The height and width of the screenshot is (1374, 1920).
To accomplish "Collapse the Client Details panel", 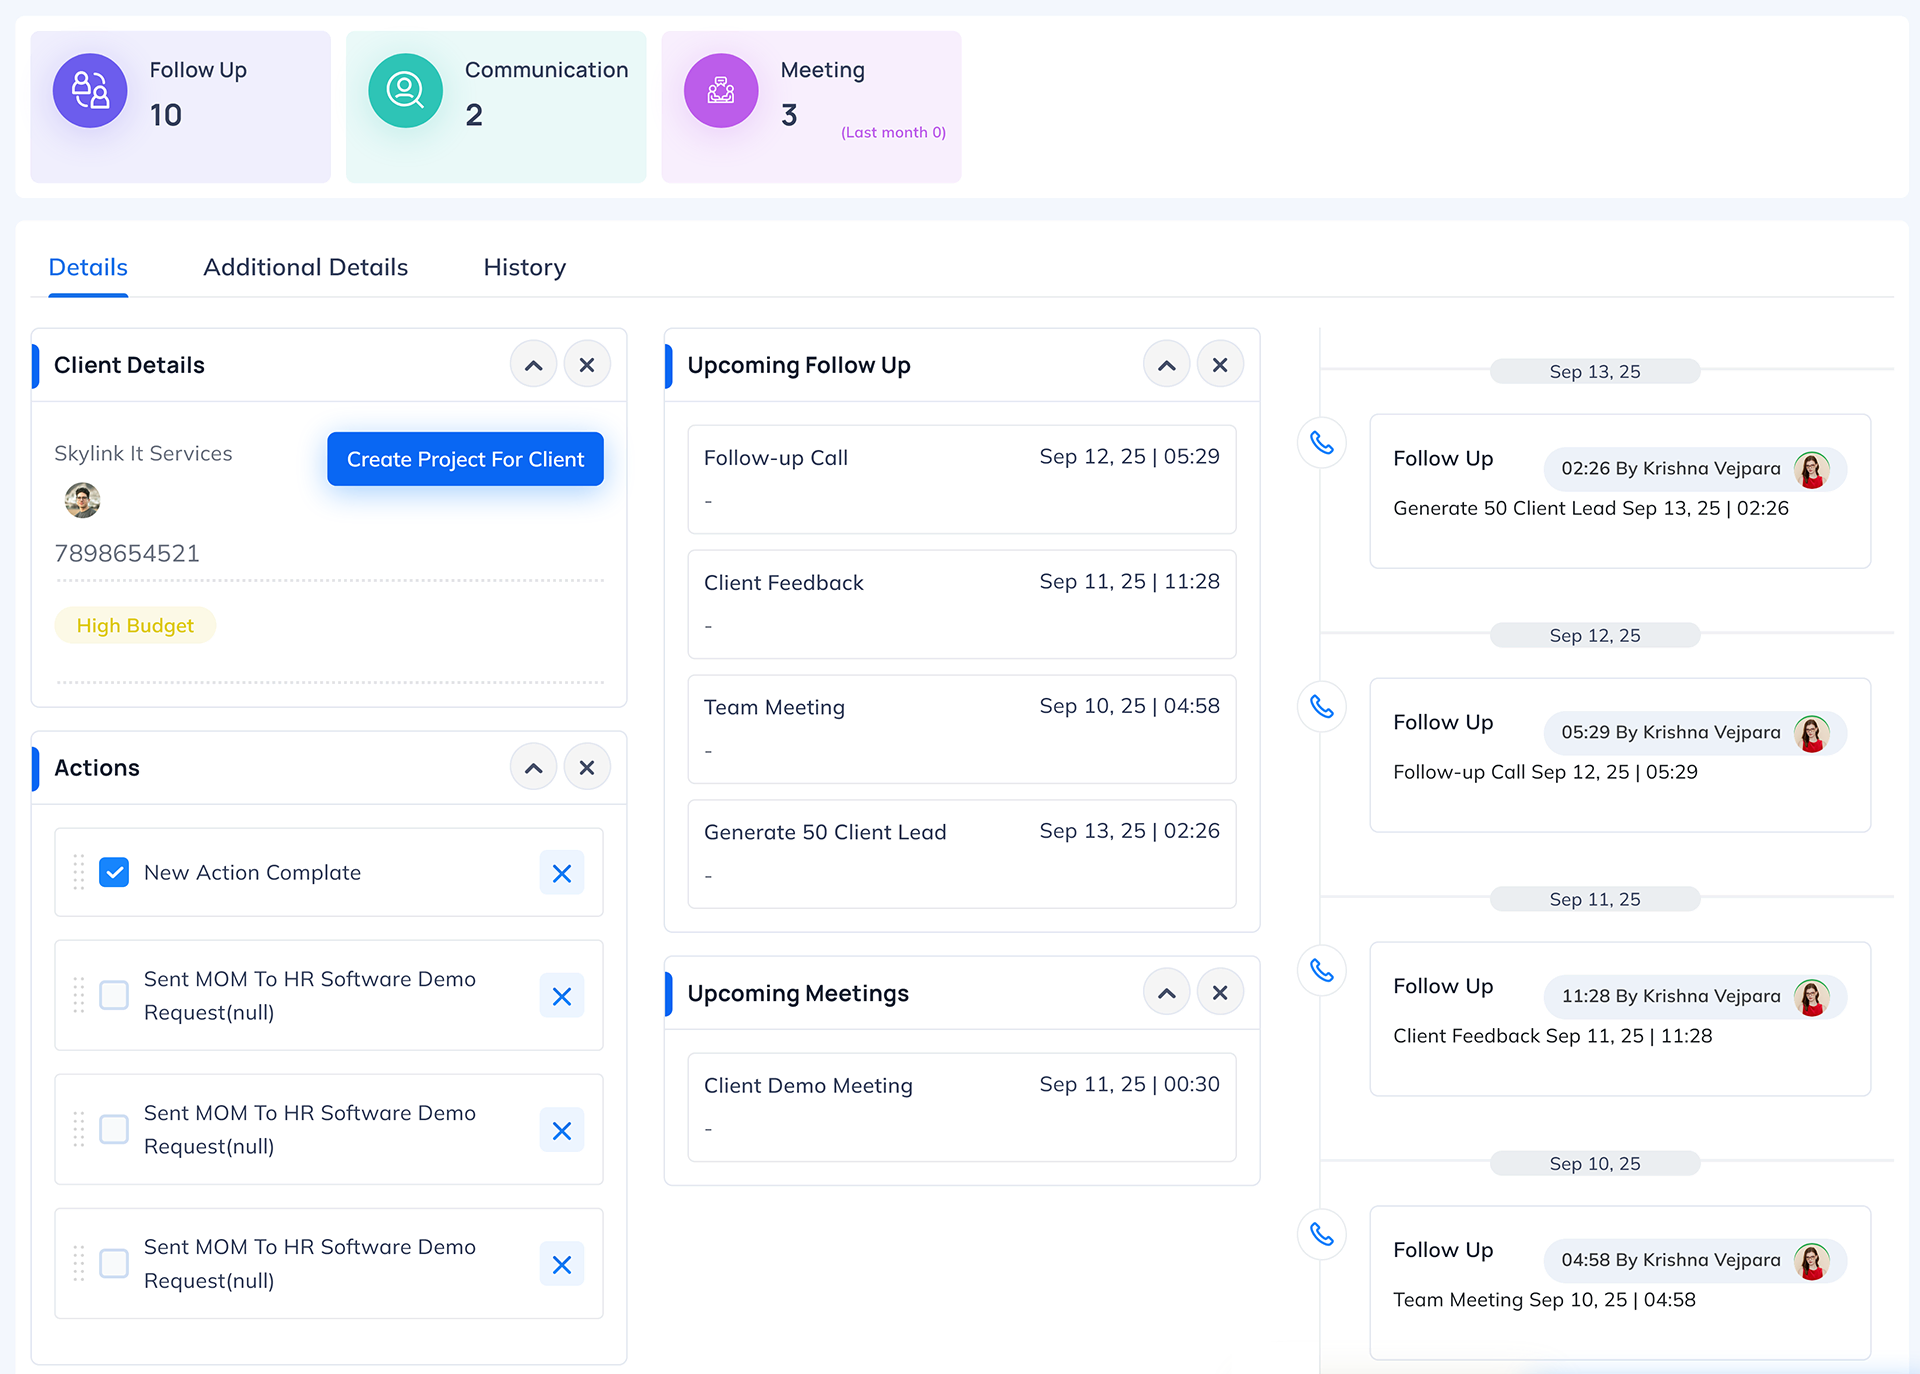I will [533, 365].
